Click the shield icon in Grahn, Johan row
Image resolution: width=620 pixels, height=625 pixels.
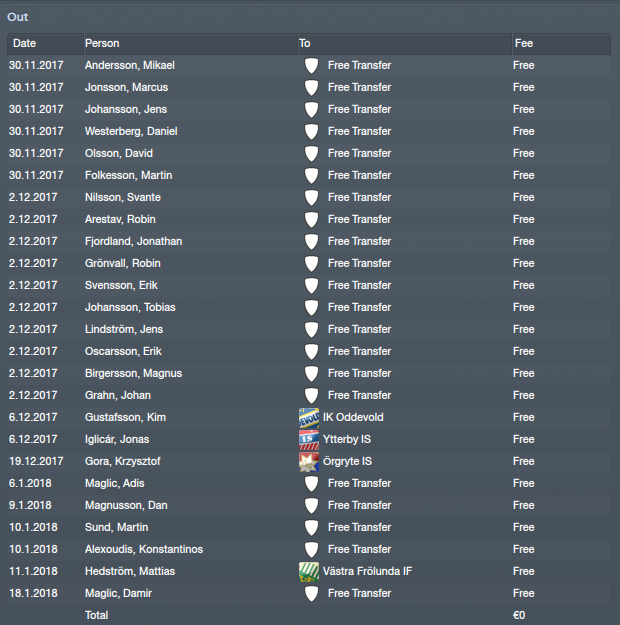click(x=311, y=396)
